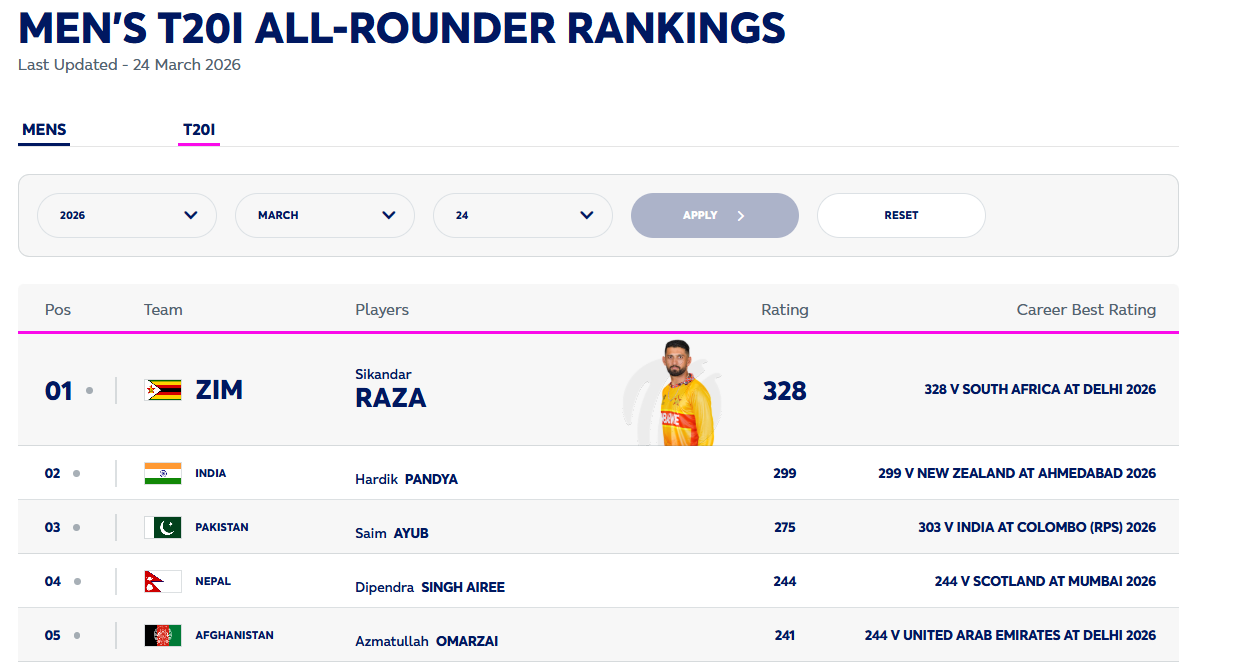The width and height of the screenshot is (1247, 663).
Task: Click Azmatullah Omarzai's name
Action: pyautogui.click(x=427, y=641)
